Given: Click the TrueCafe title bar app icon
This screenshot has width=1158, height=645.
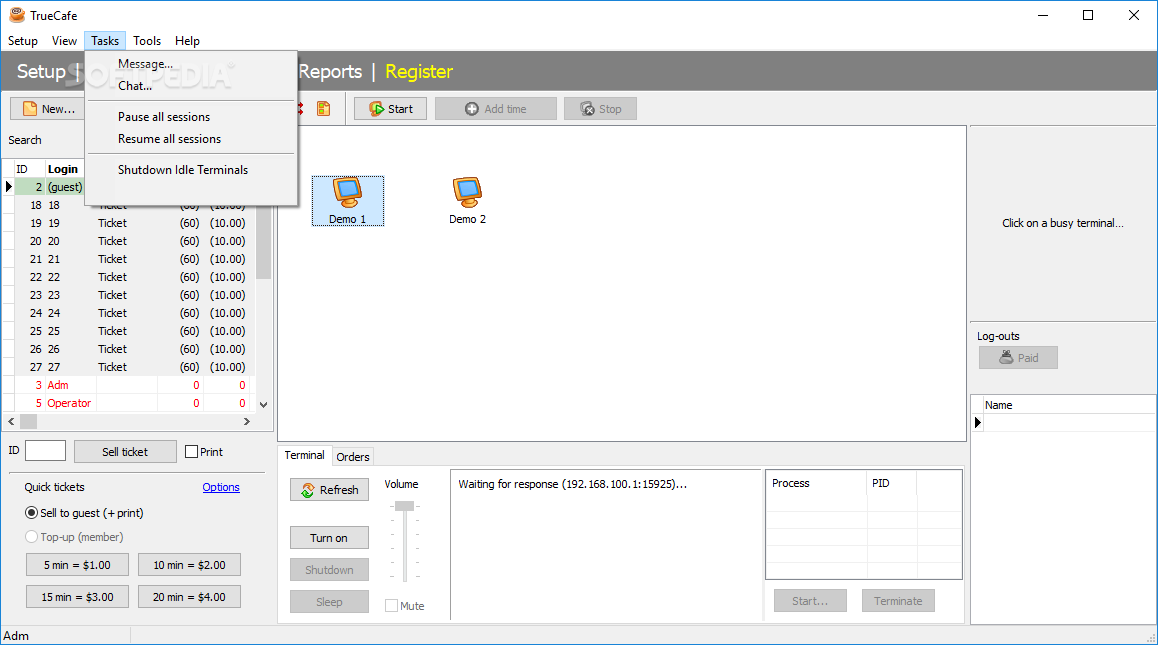Looking at the screenshot, I should click(x=16, y=15).
